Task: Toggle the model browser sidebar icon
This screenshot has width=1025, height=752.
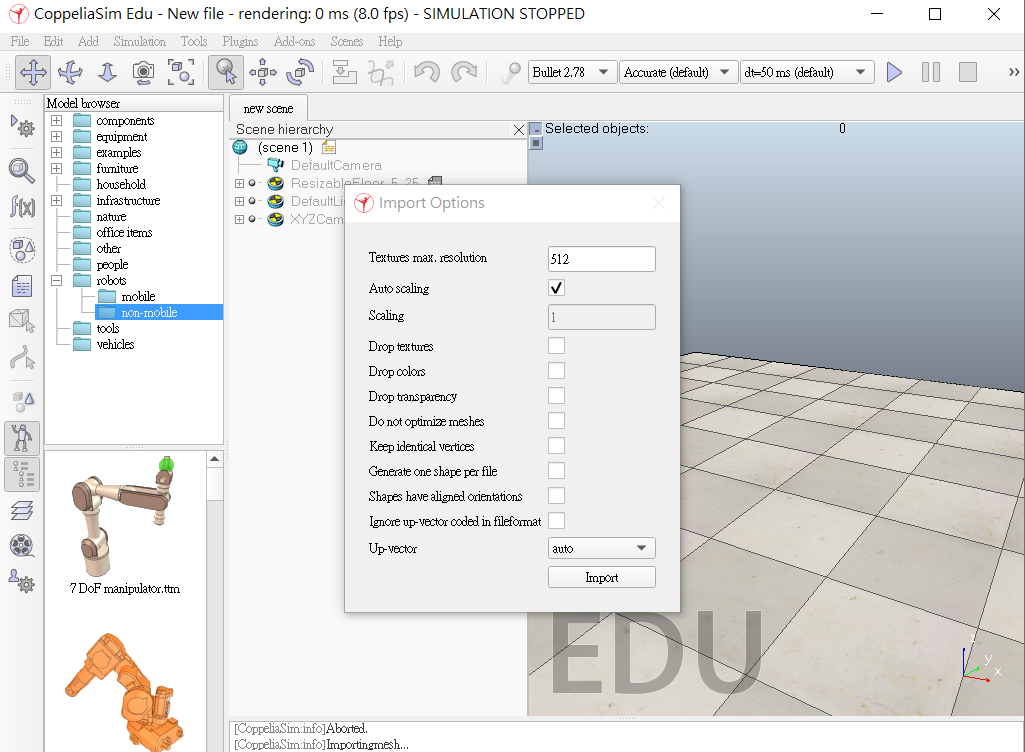Action: 22,438
